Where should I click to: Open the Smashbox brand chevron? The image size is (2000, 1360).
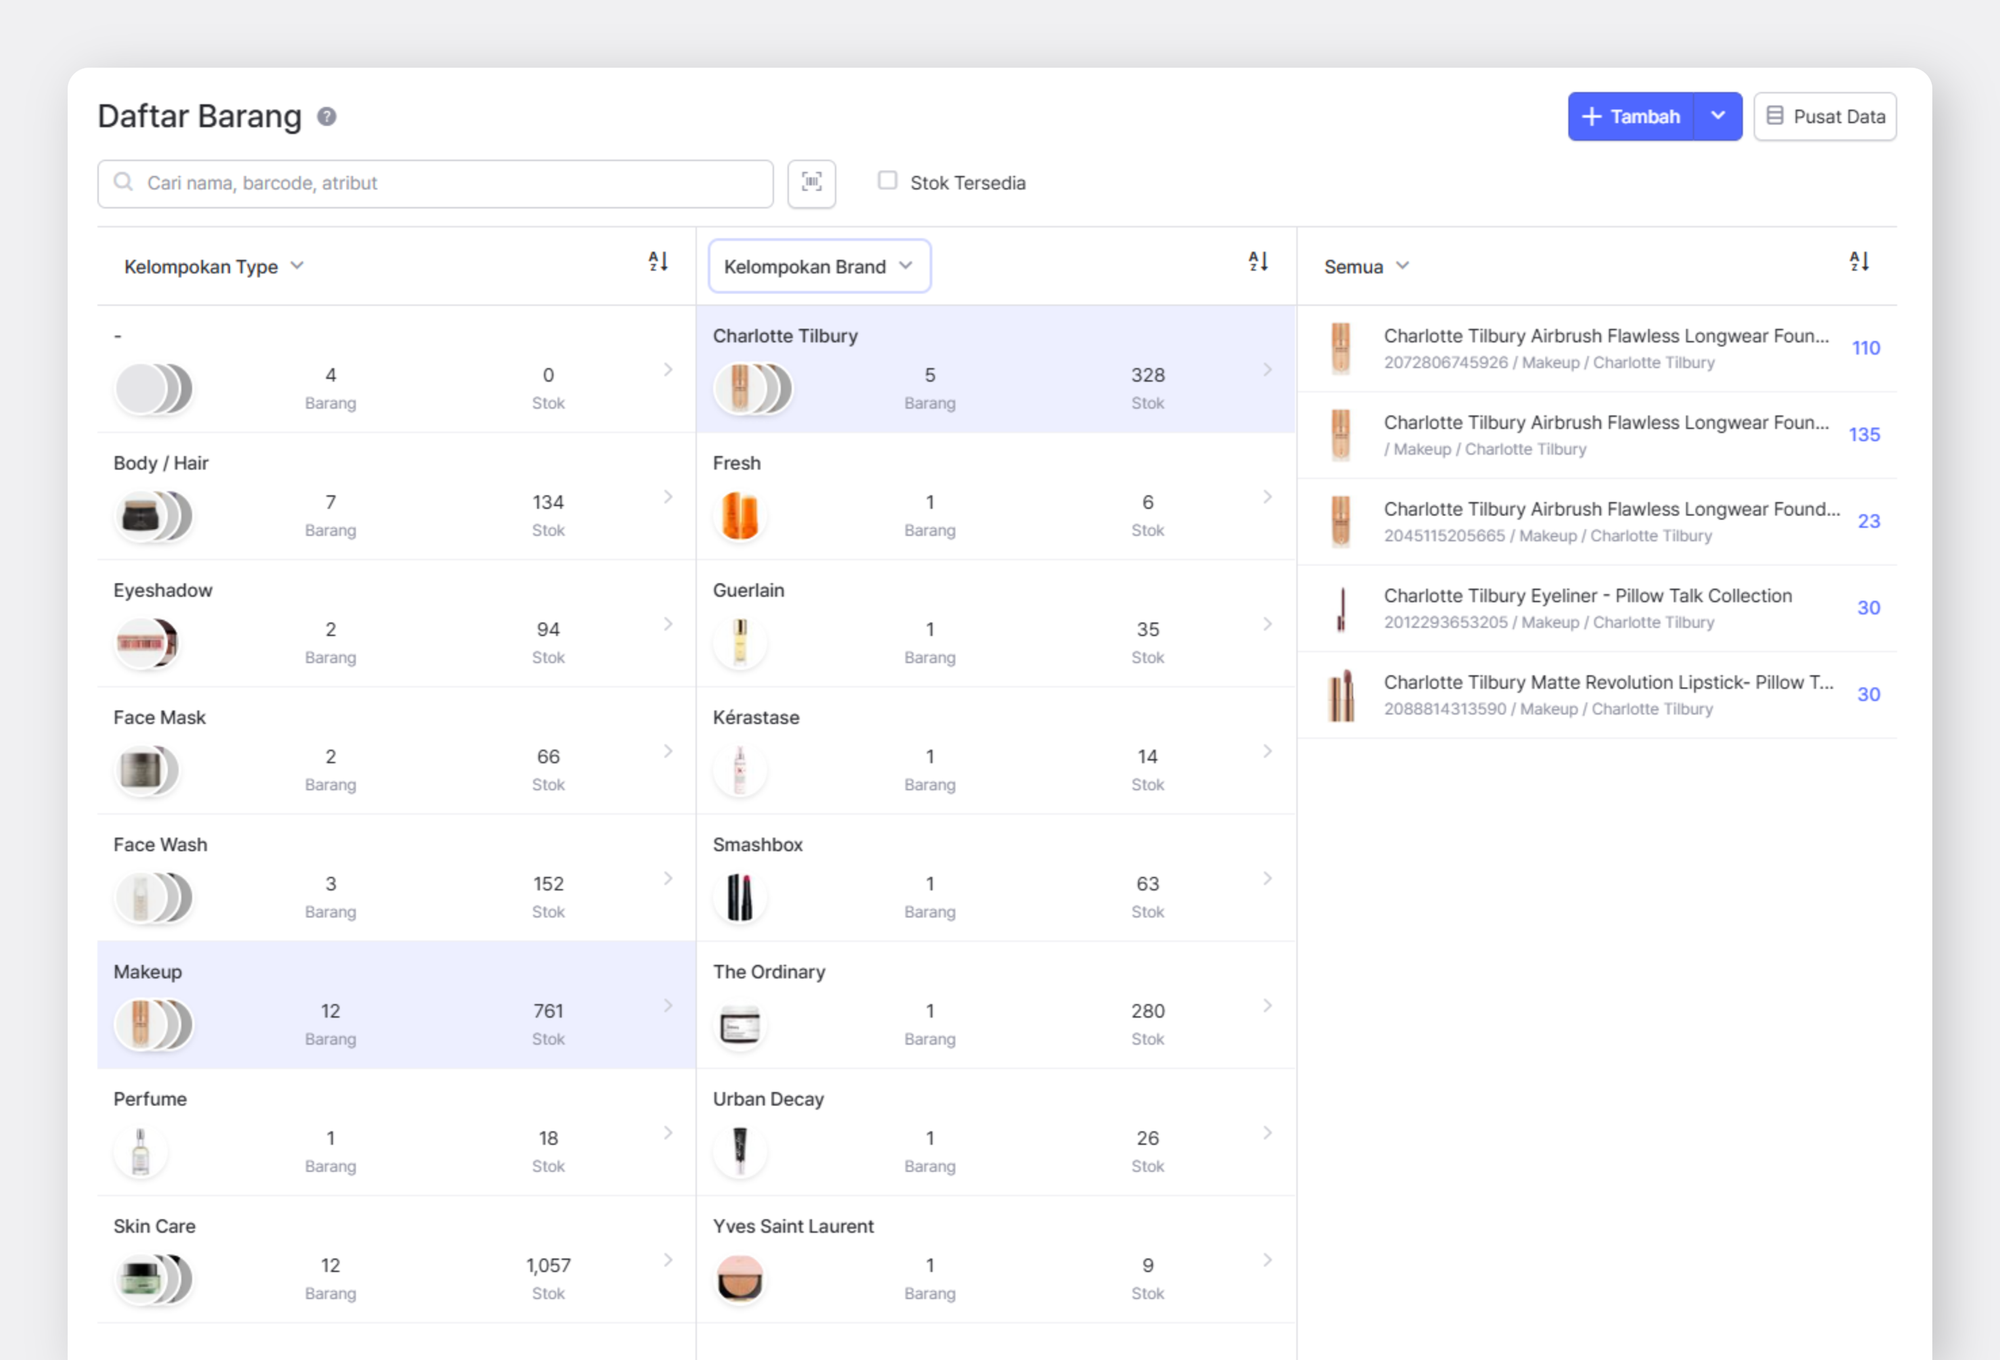tap(1267, 878)
